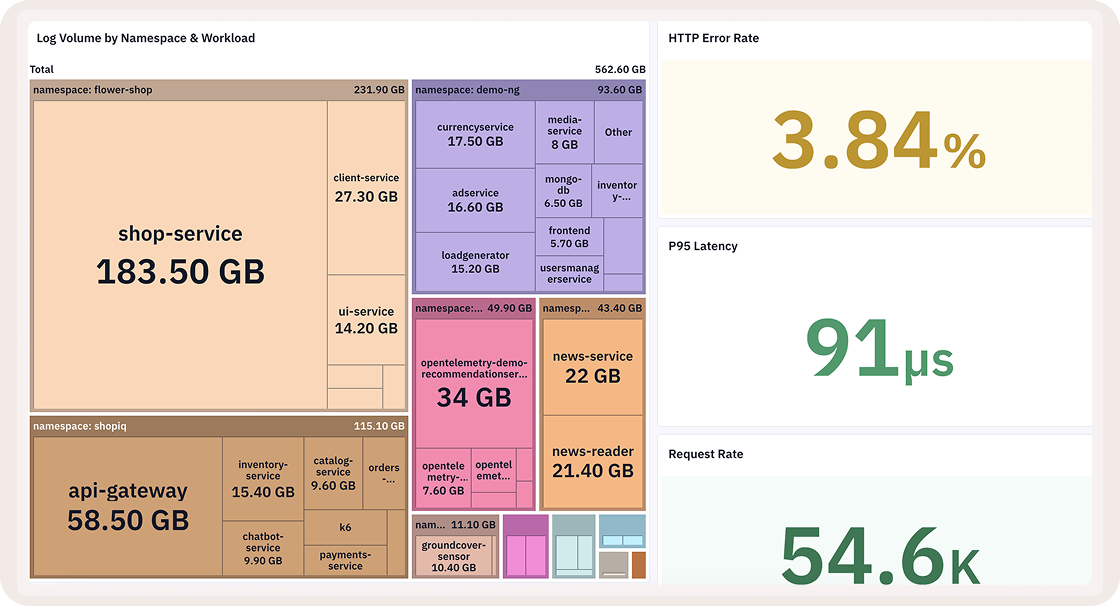Click the Other tile in demo-ng
The image size is (1120, 606).
click(618, 132)
